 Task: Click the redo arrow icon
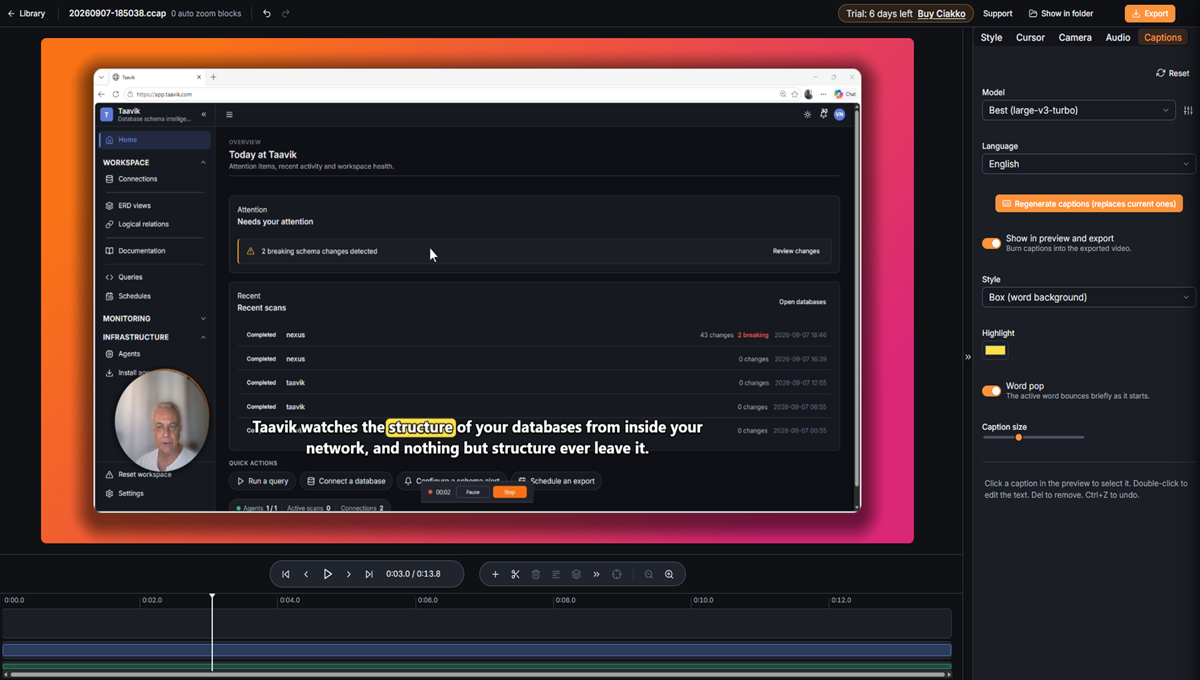coord(286,13)
